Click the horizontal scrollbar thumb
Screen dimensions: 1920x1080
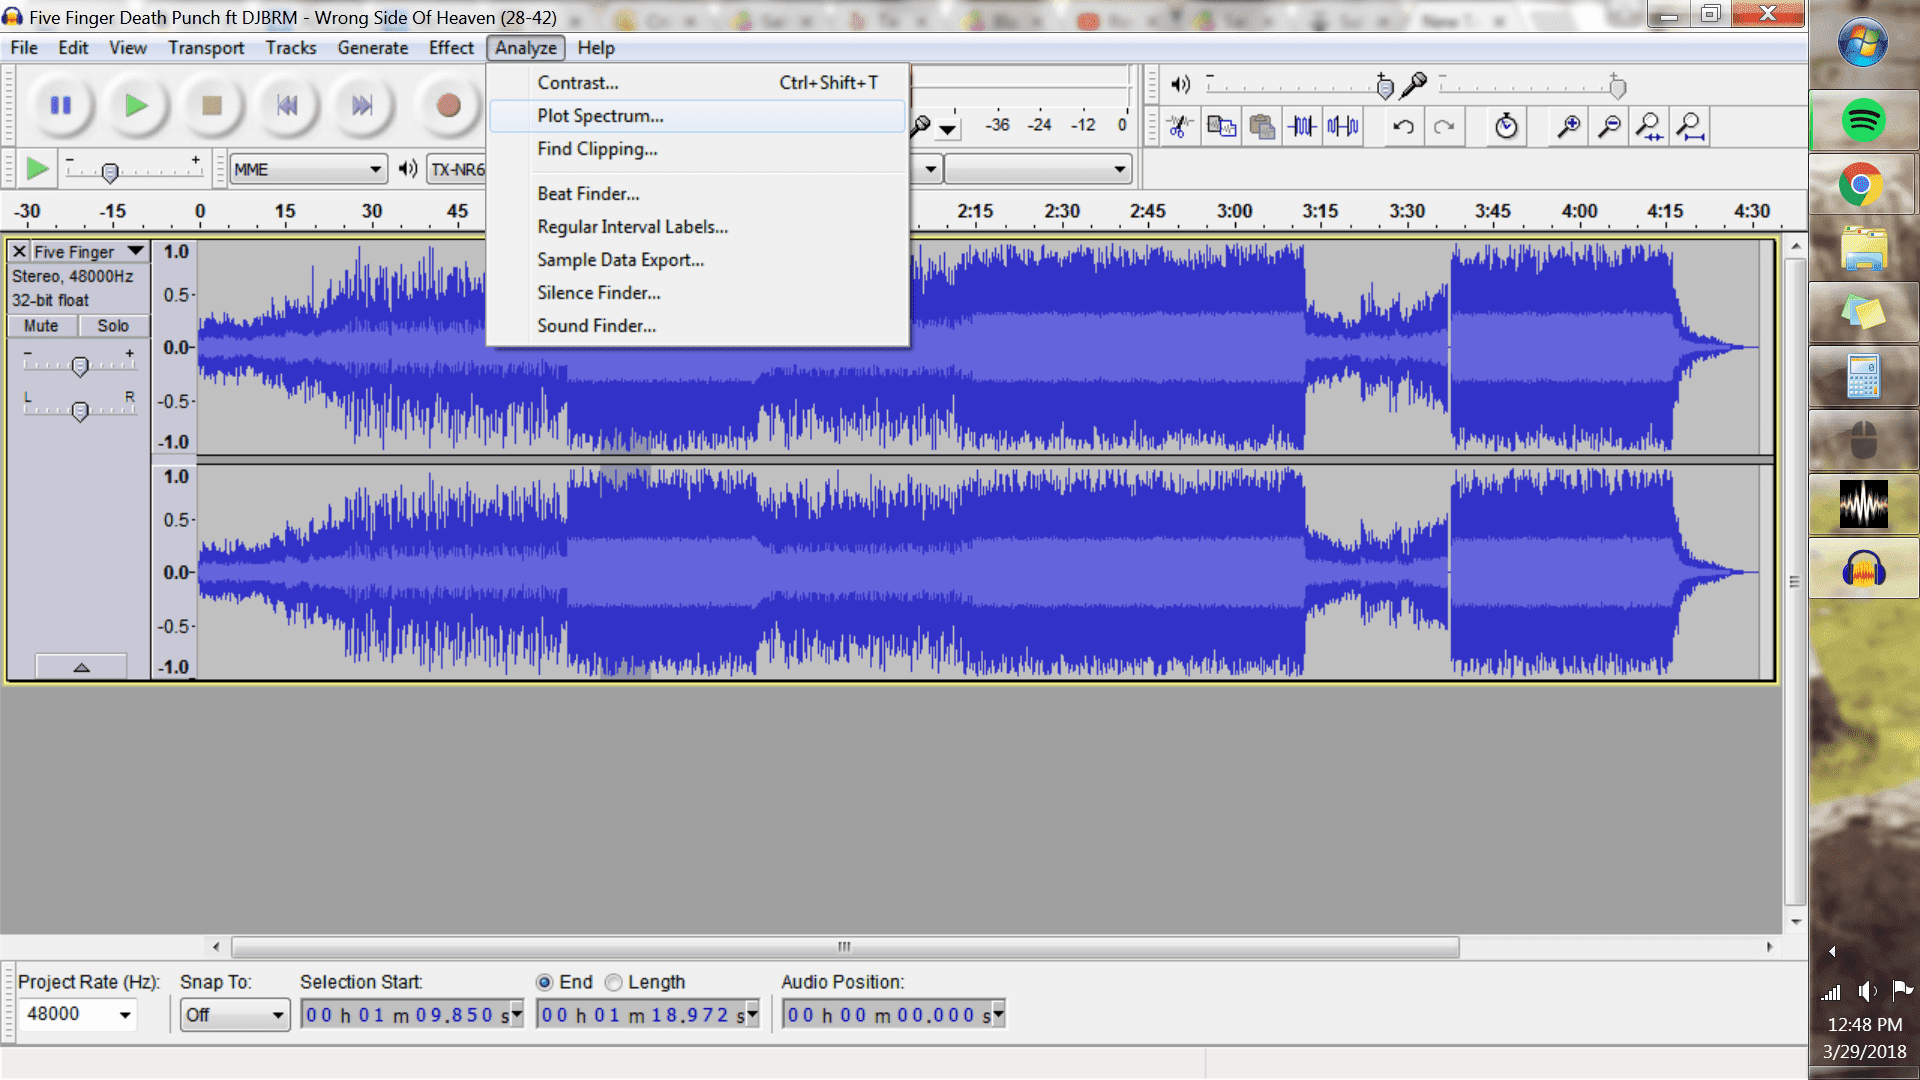coord(845,947)
